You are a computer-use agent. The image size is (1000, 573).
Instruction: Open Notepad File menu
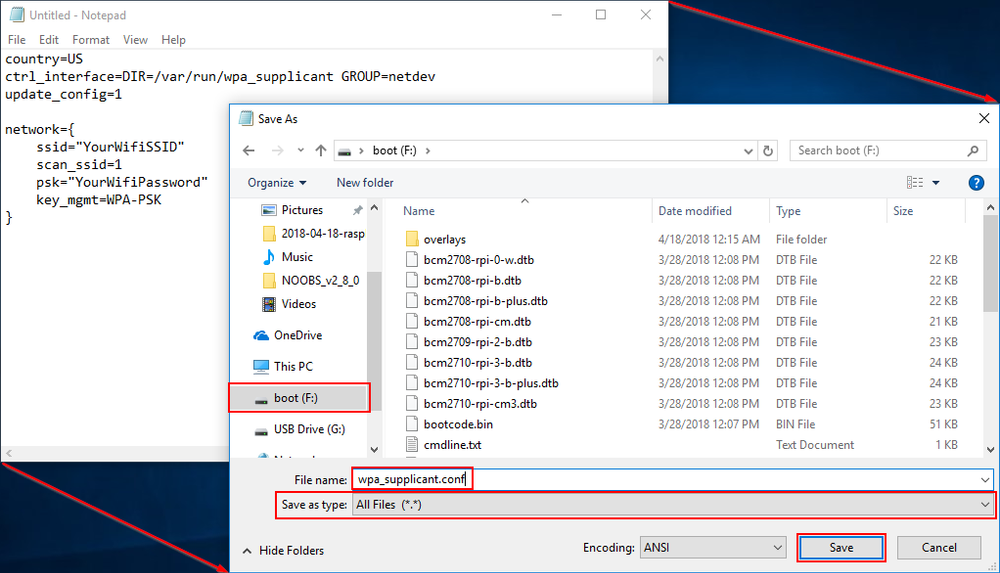pyautogui.click(x=17, y=40)
